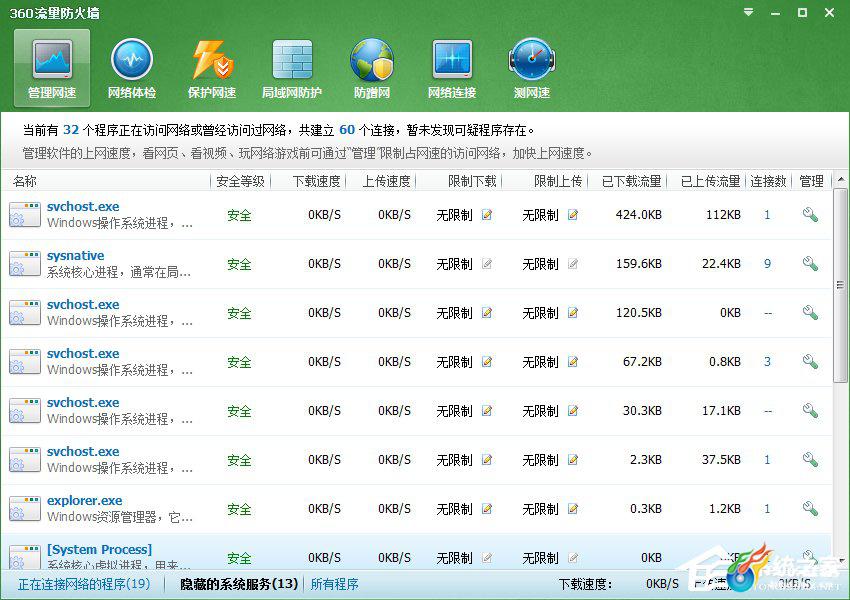Open sysnative process name link
850x600 pixels.
(75, 255)
